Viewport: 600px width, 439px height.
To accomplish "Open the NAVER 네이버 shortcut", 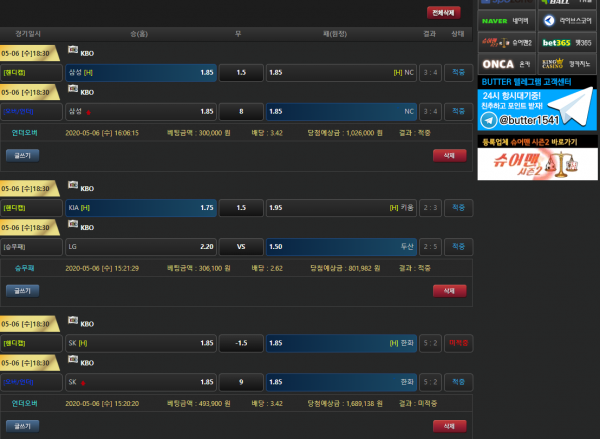I will (x=504, y=20).
